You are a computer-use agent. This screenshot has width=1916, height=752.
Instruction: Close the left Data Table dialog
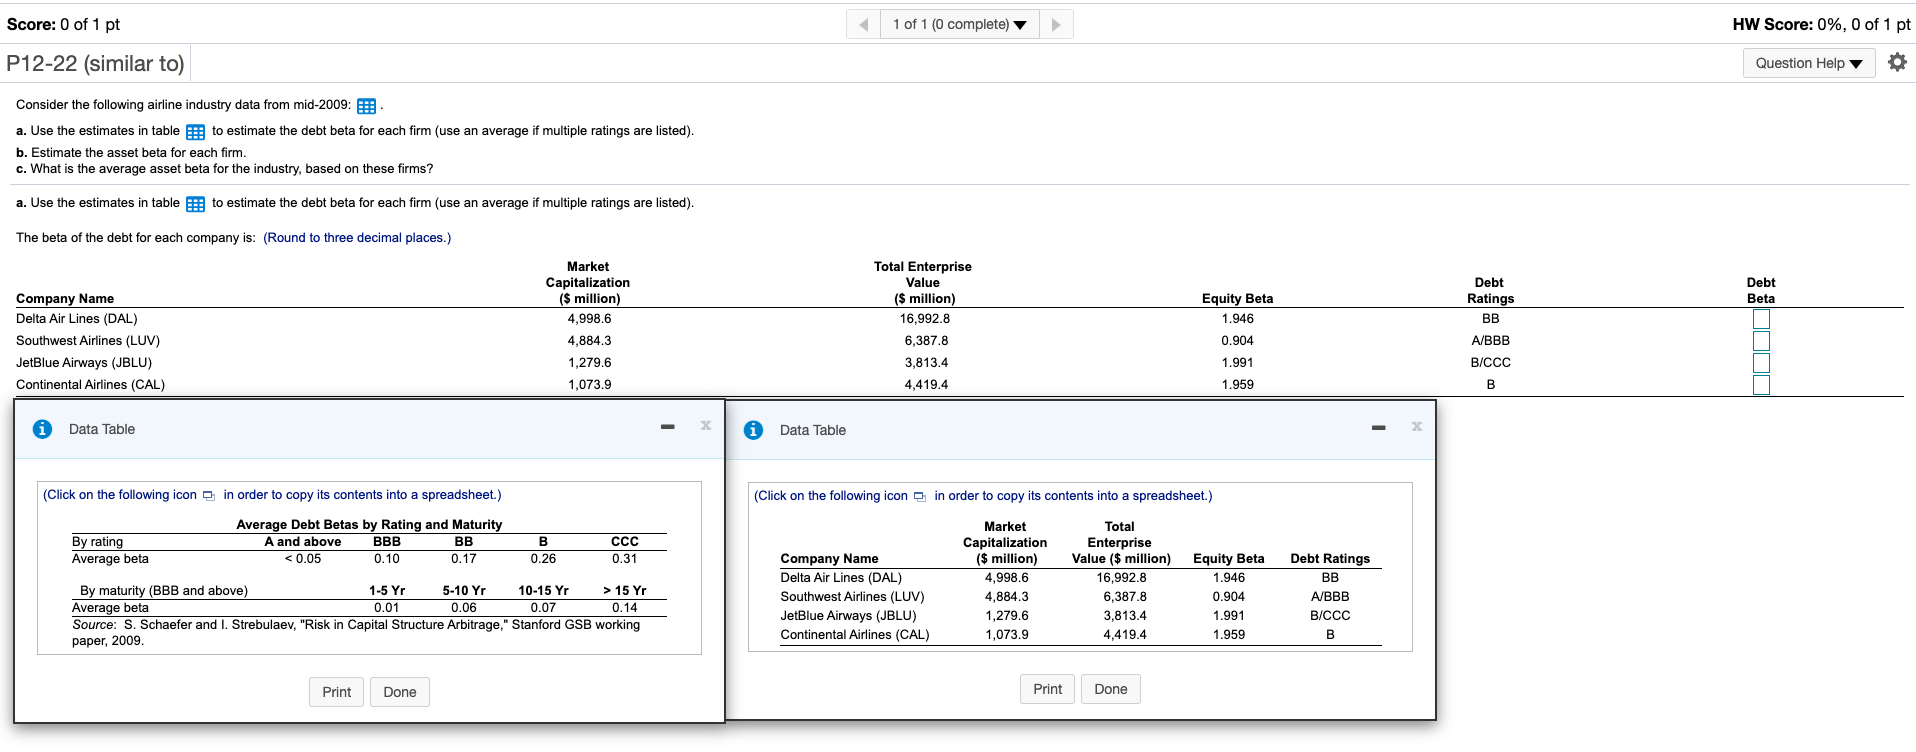[x=706, y=425]
